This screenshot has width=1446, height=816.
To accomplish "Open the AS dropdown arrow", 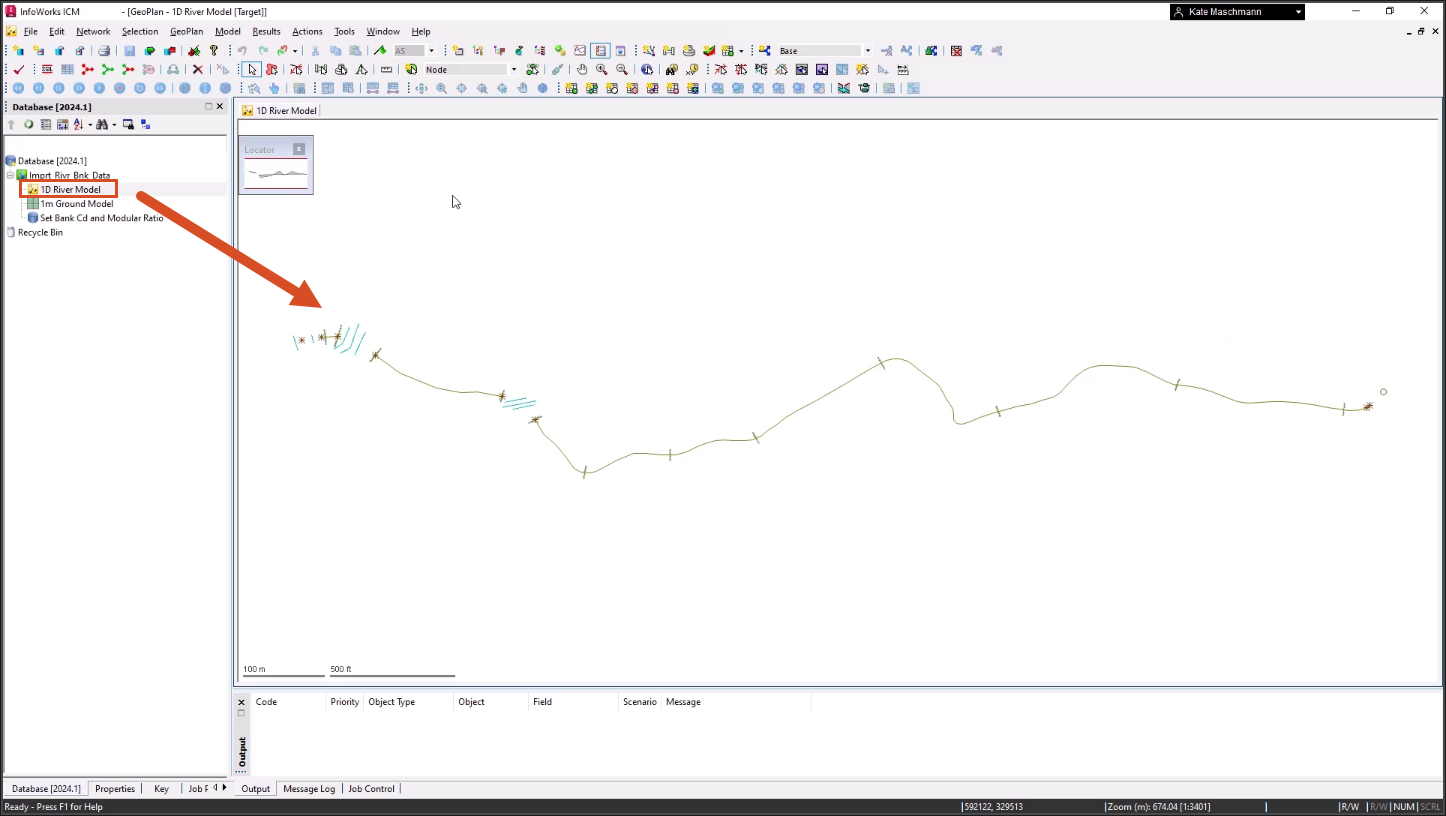I will (431, 51).
